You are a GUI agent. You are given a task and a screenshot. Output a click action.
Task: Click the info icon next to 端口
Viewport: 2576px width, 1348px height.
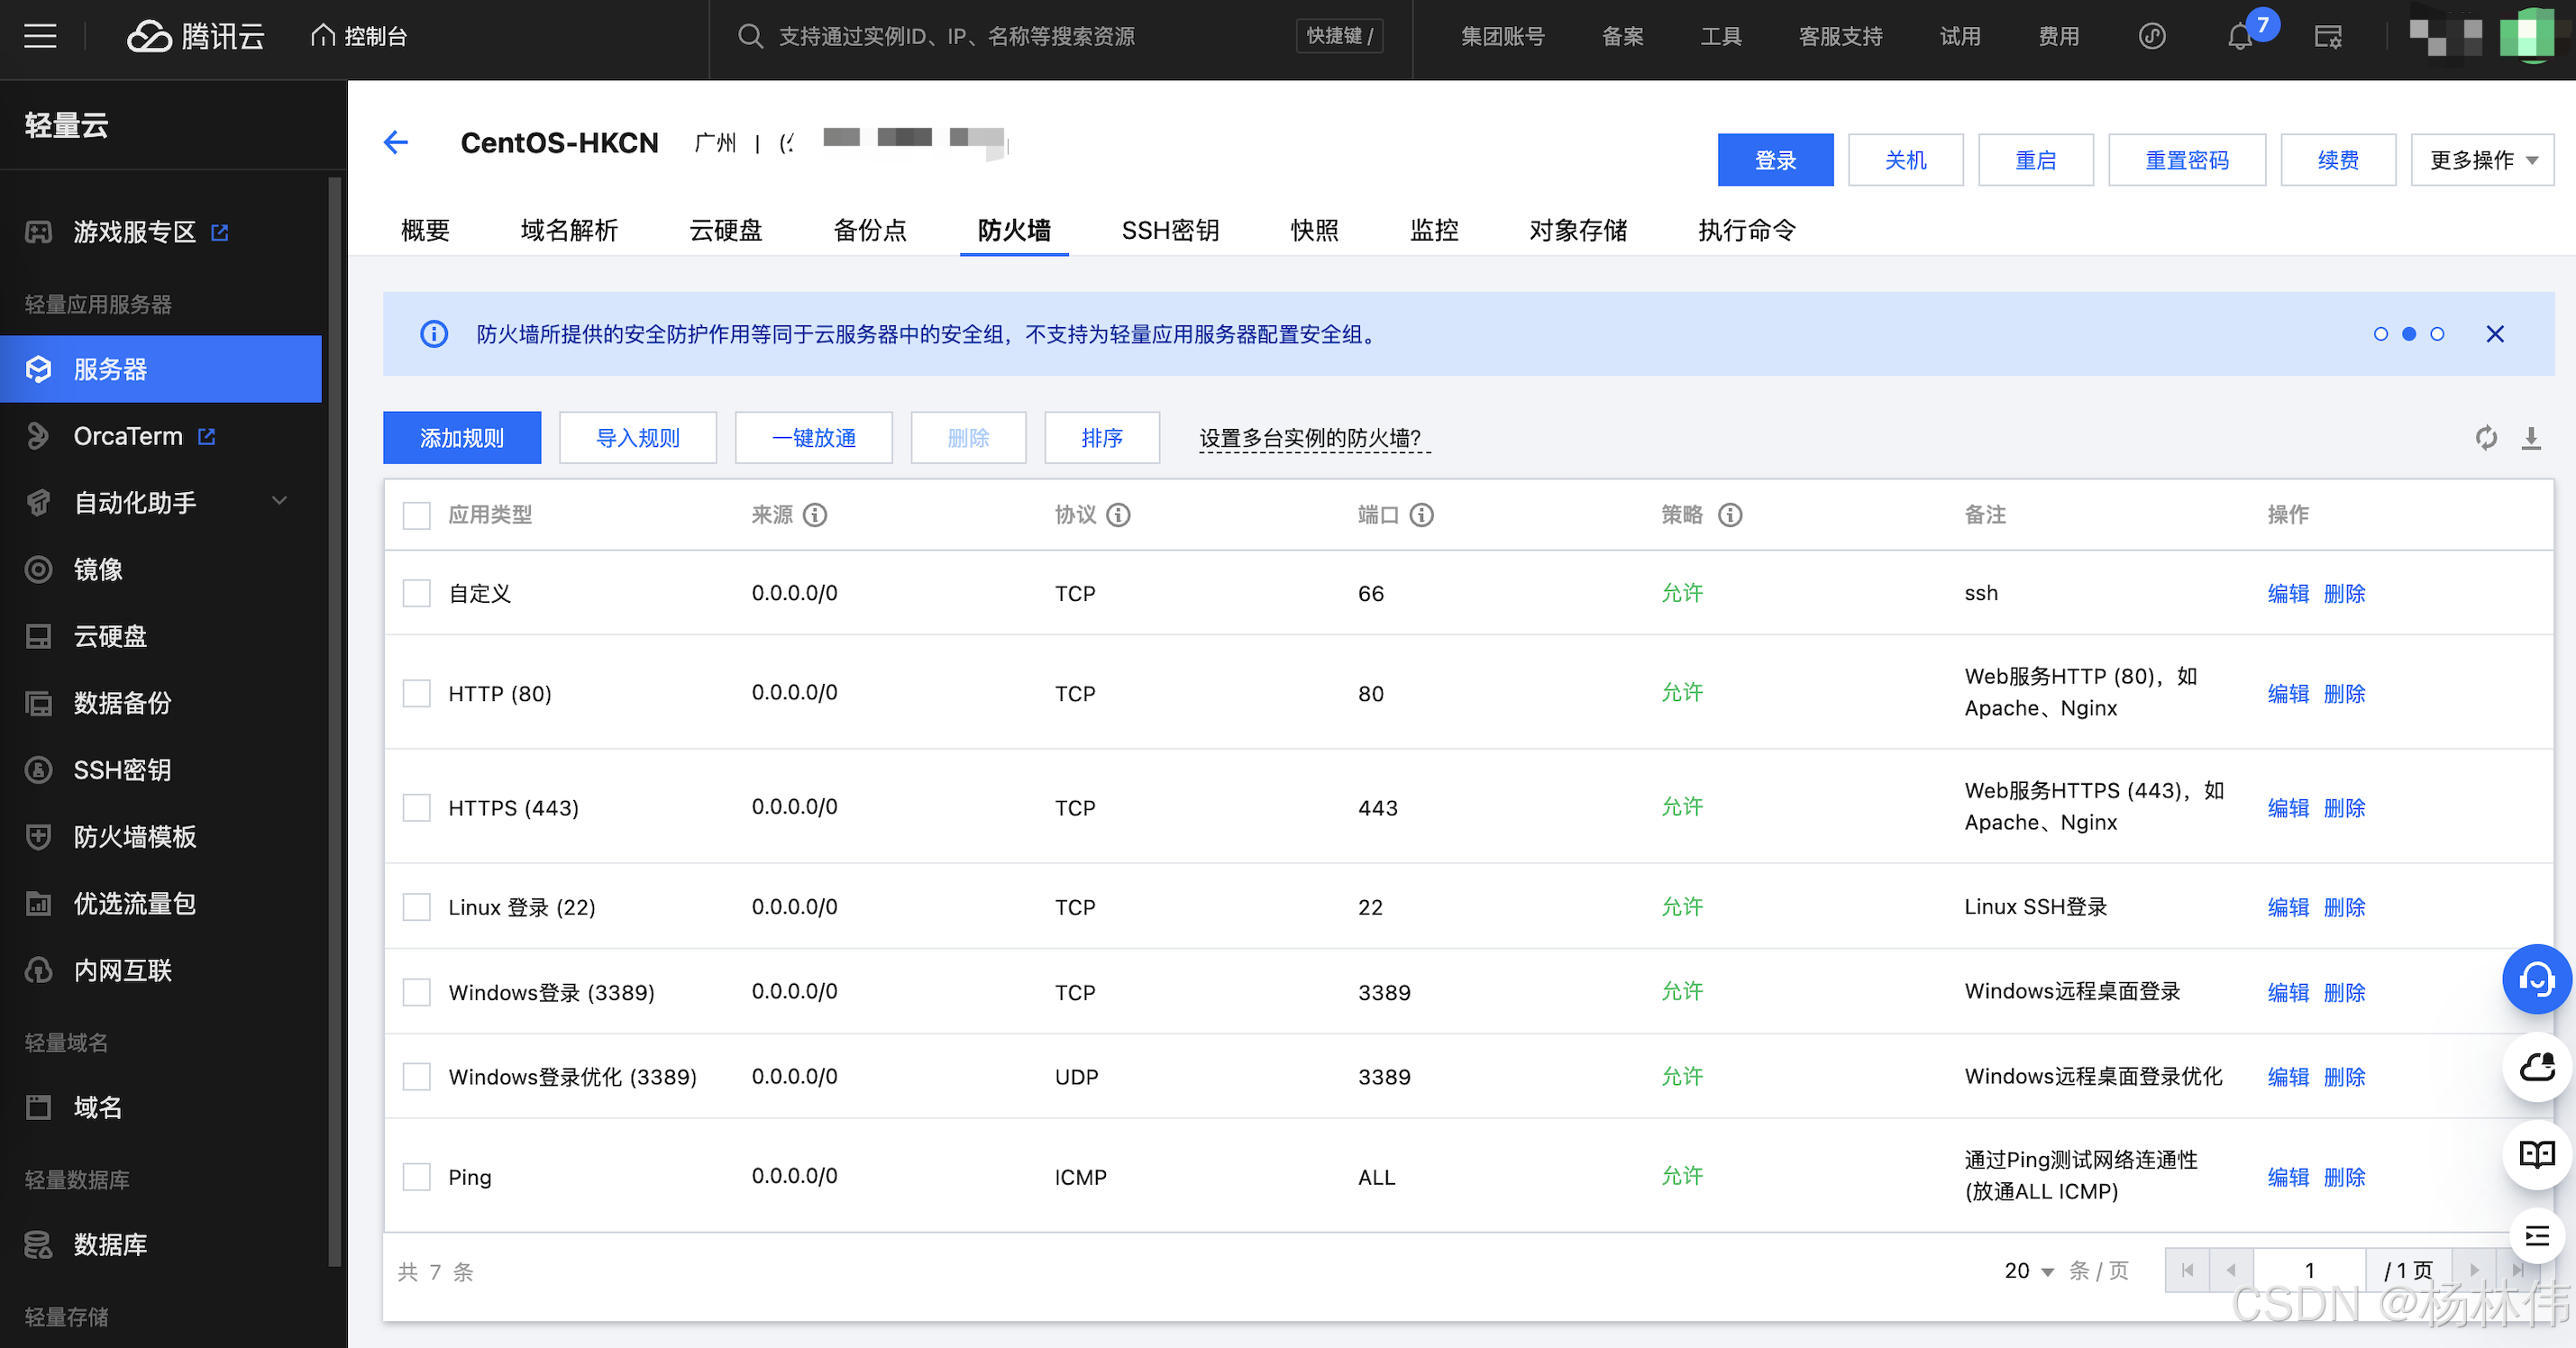coord(1421,514)
